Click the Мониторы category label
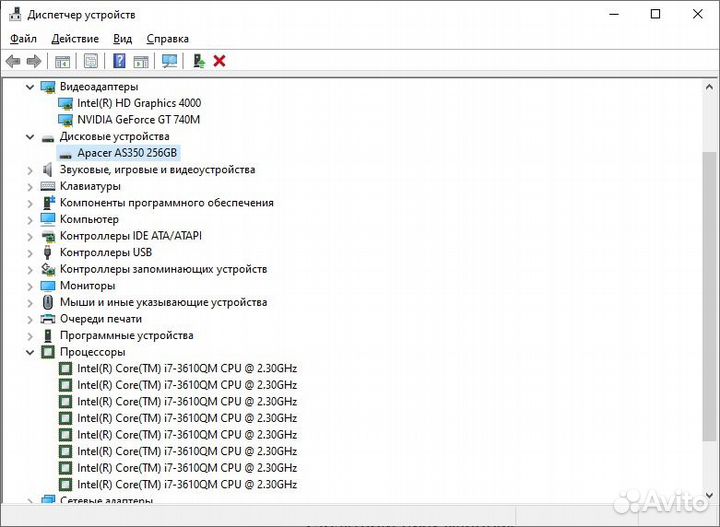Viewport: 720px width, 527px height. pyautogui.click(x=87, y=286)
